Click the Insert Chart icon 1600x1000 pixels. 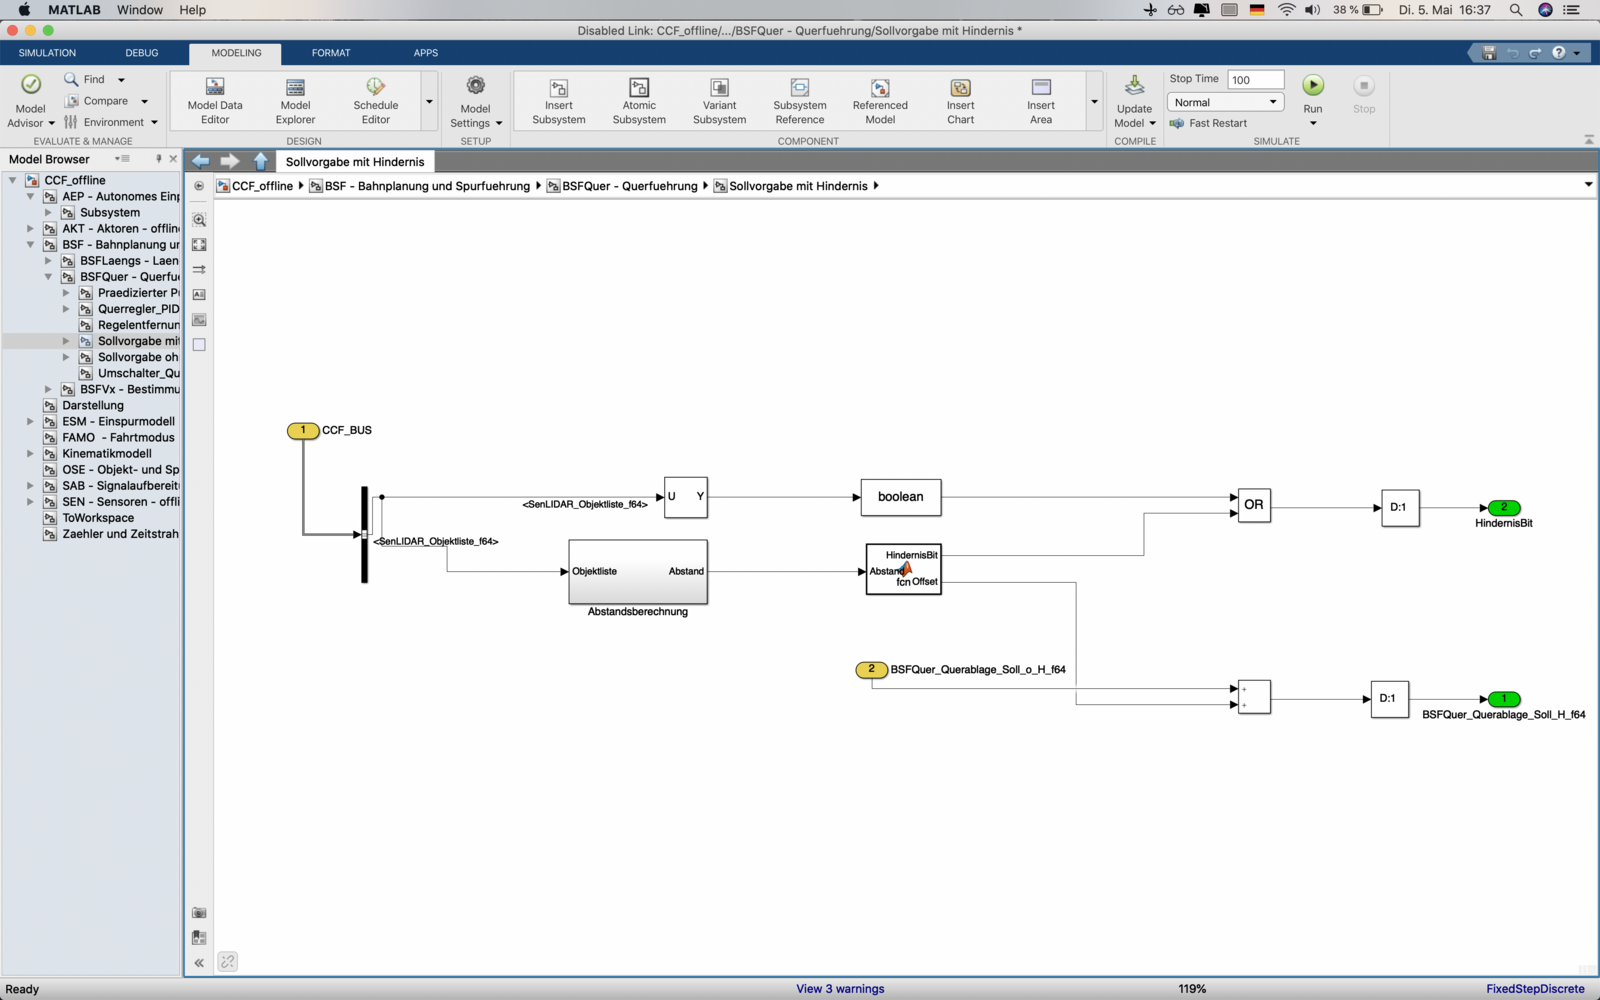coord(960,88)
